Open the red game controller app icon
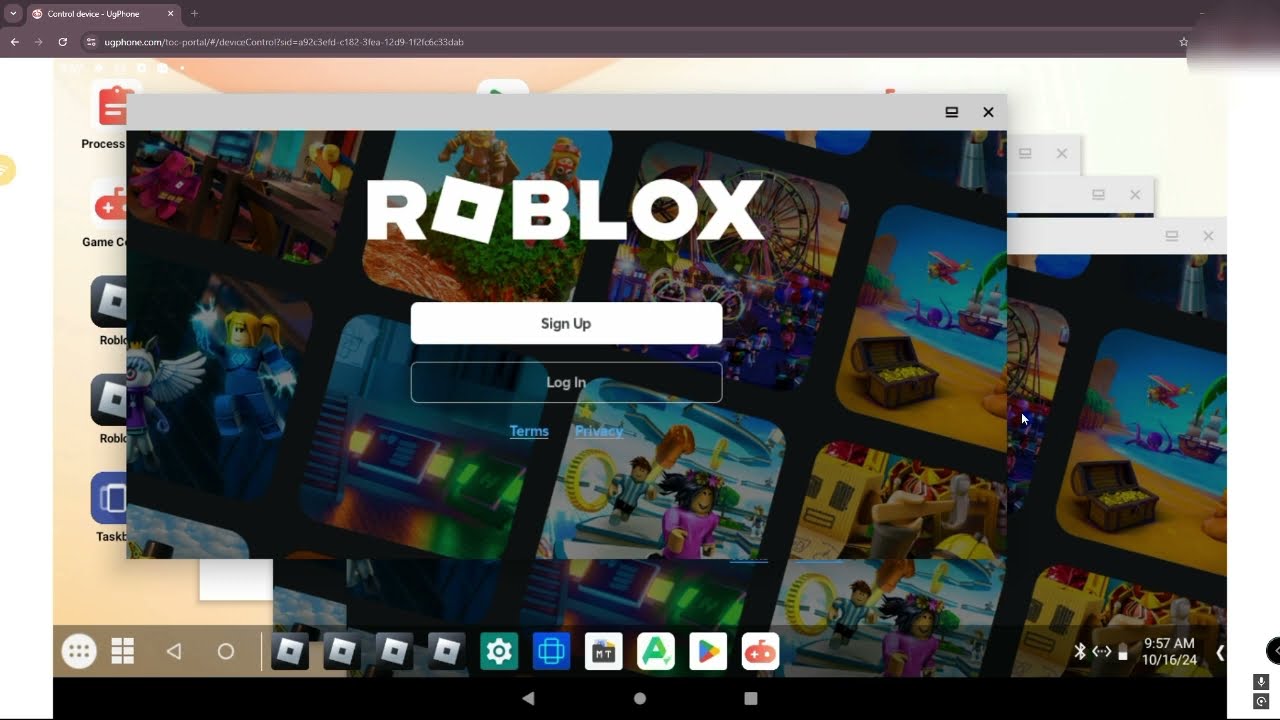 pos(760,652)
